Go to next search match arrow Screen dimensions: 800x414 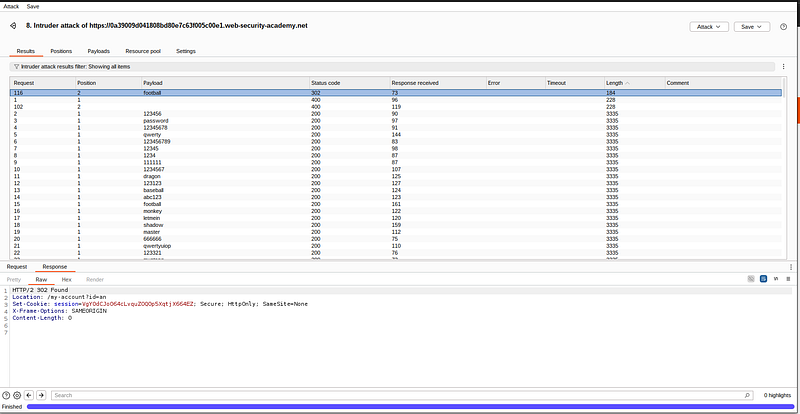coord(41,395)
